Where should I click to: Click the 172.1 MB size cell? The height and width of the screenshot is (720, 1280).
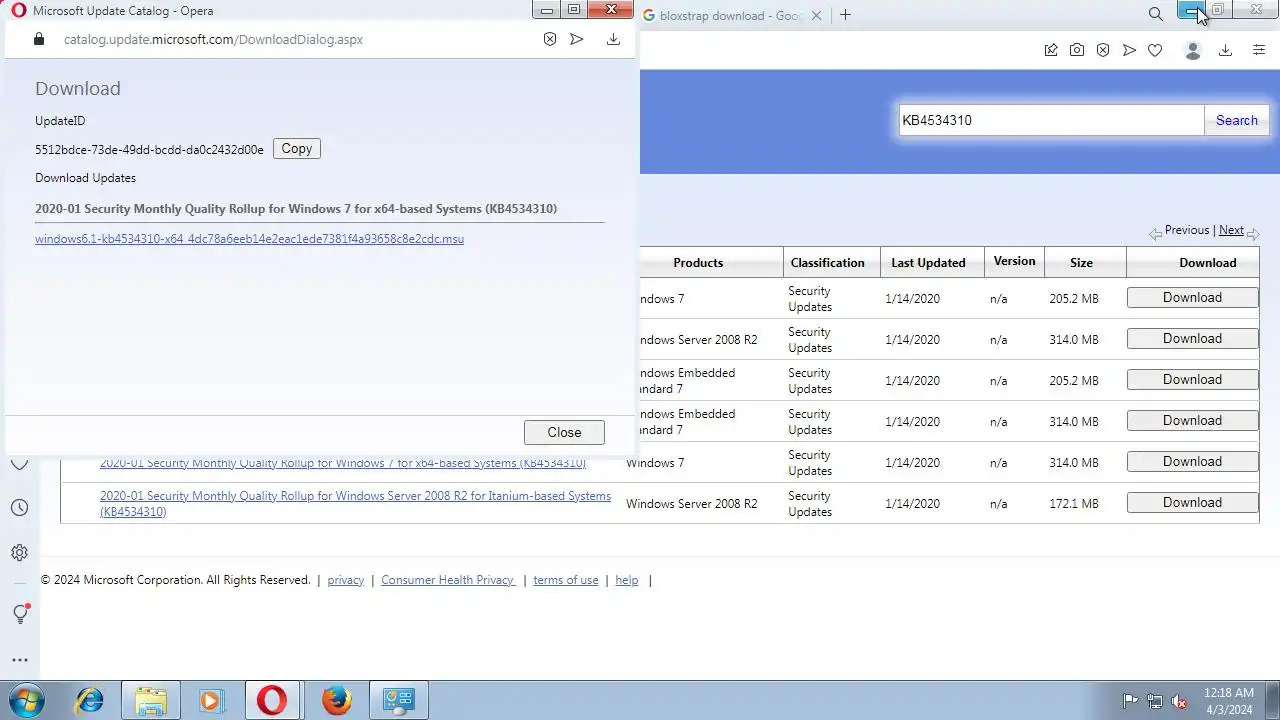pos(1074,504)
